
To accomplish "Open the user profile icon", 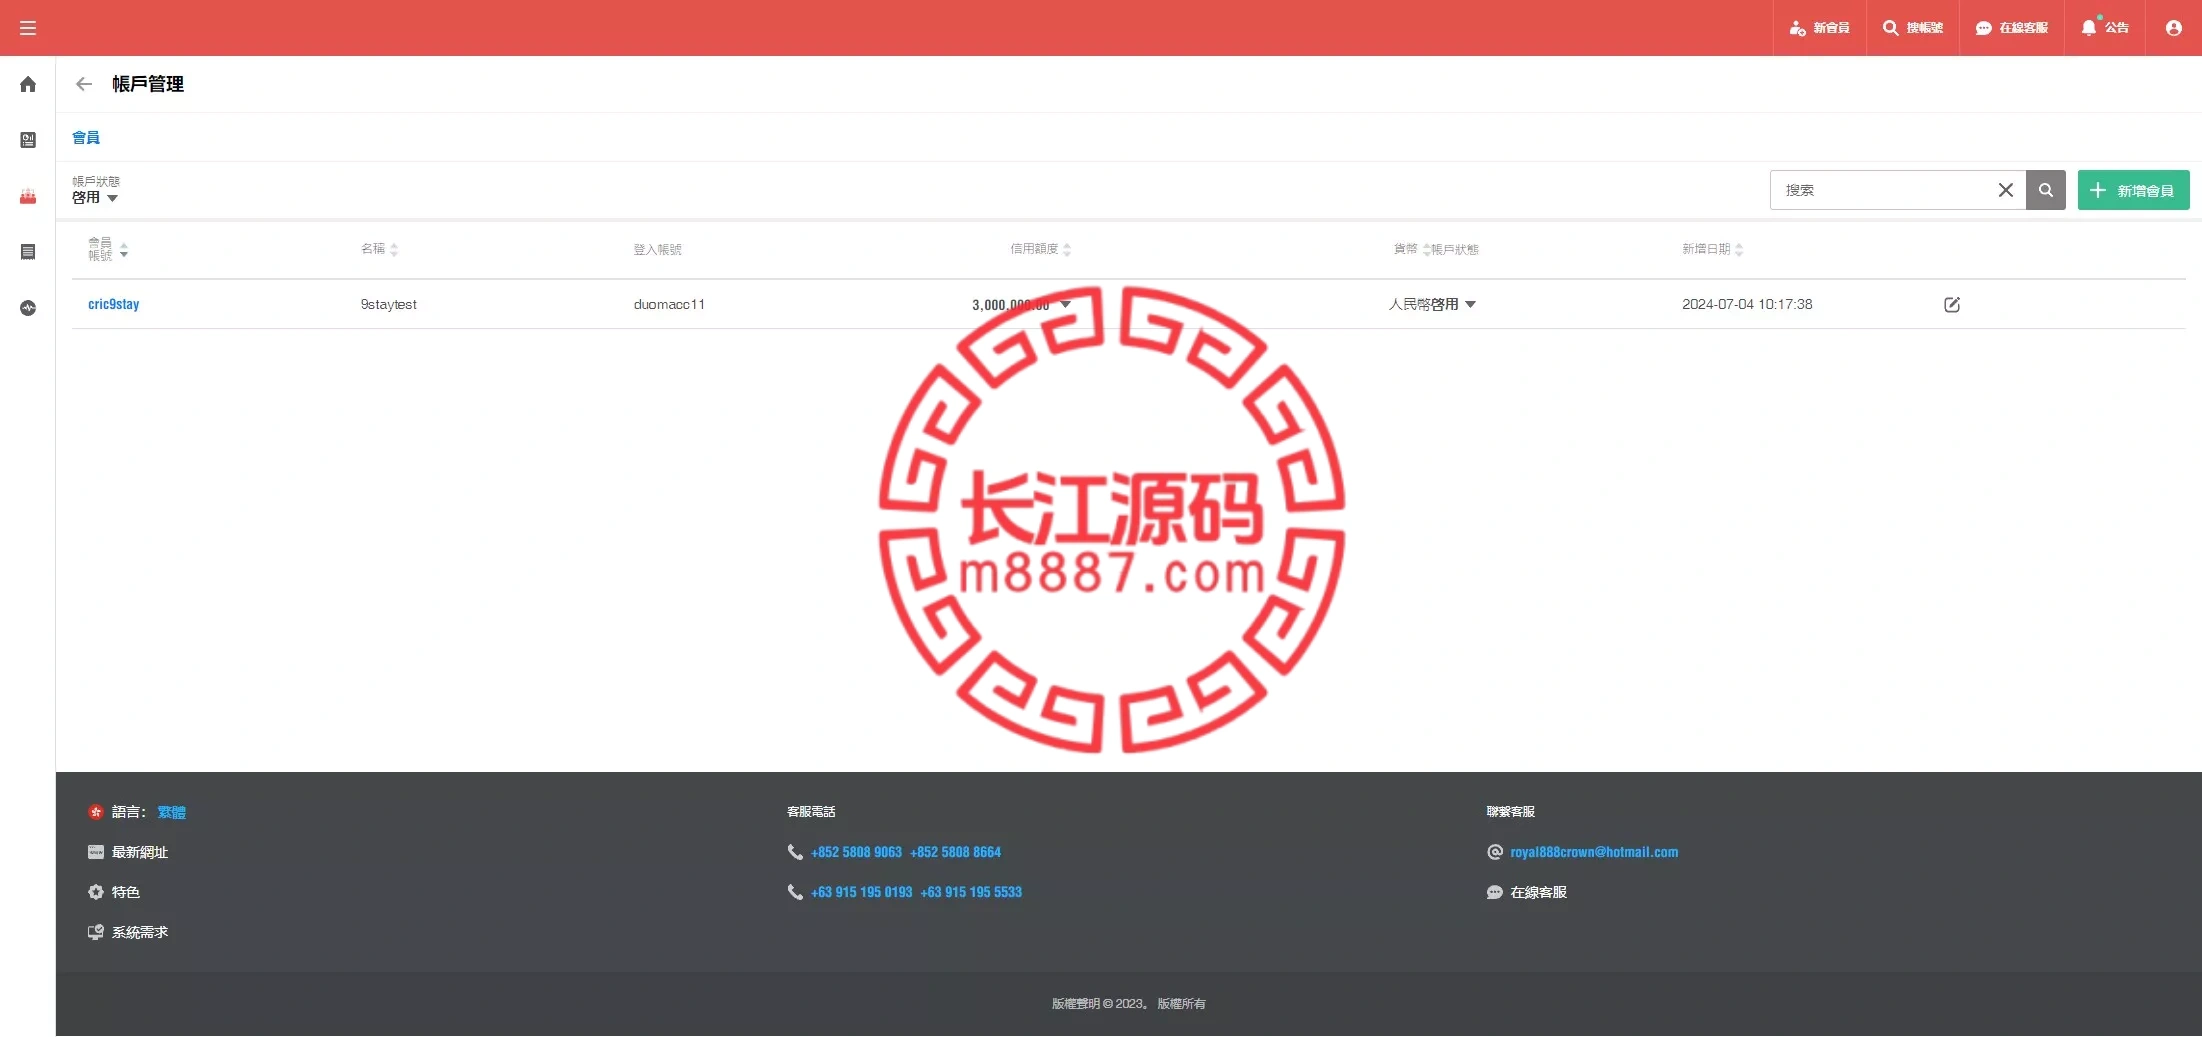I will click(2174, 28).
